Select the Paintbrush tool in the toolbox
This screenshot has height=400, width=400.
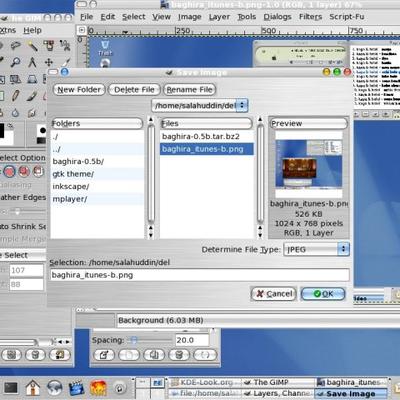point(32,96)
